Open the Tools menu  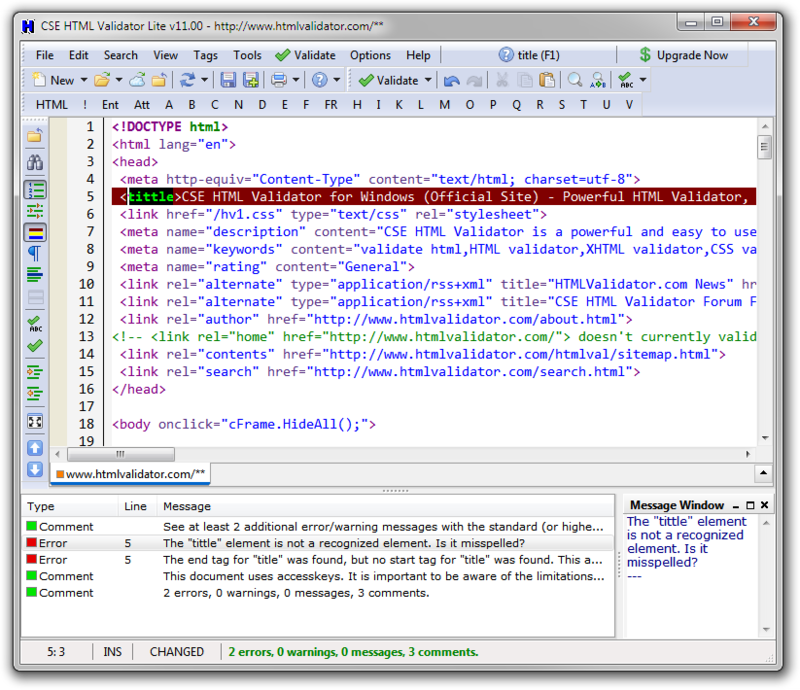(247, 55)
